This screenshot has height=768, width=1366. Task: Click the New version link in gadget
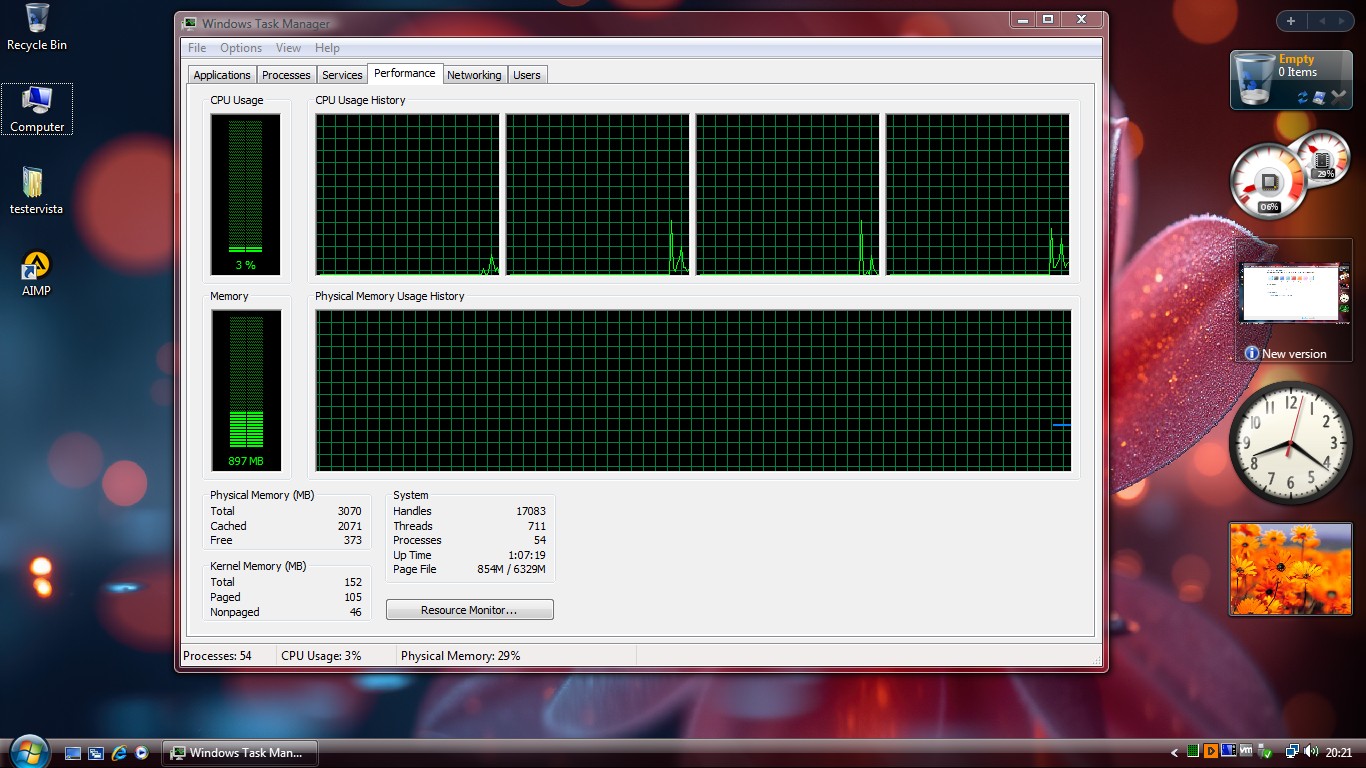pyautogui.click(x=1293, y=354)
